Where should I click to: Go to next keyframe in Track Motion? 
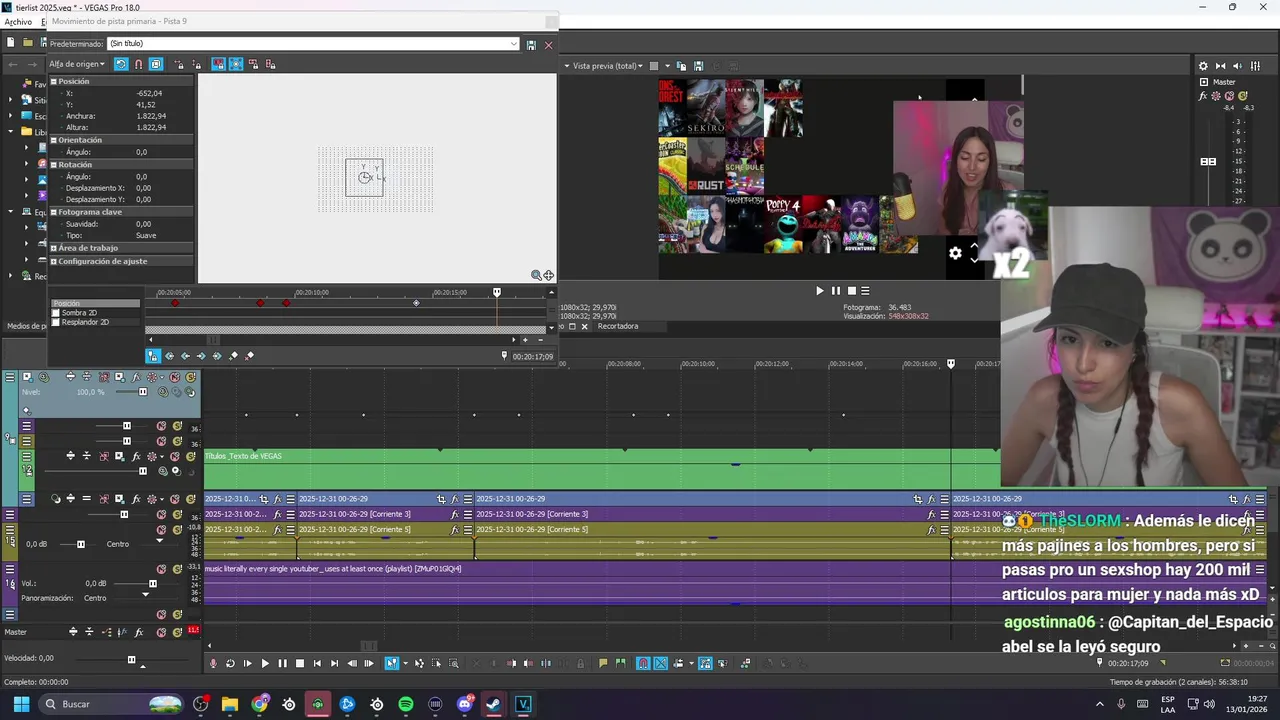[201, 356]
